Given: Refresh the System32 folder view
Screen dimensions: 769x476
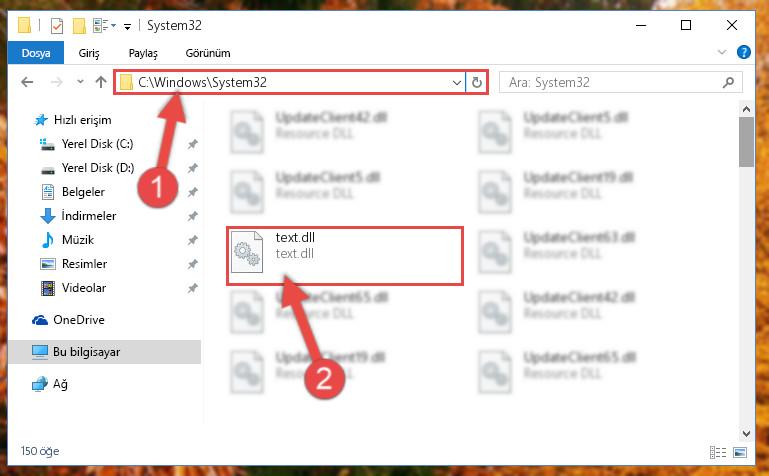Looking at the screenshot, I should click(477, 82).
